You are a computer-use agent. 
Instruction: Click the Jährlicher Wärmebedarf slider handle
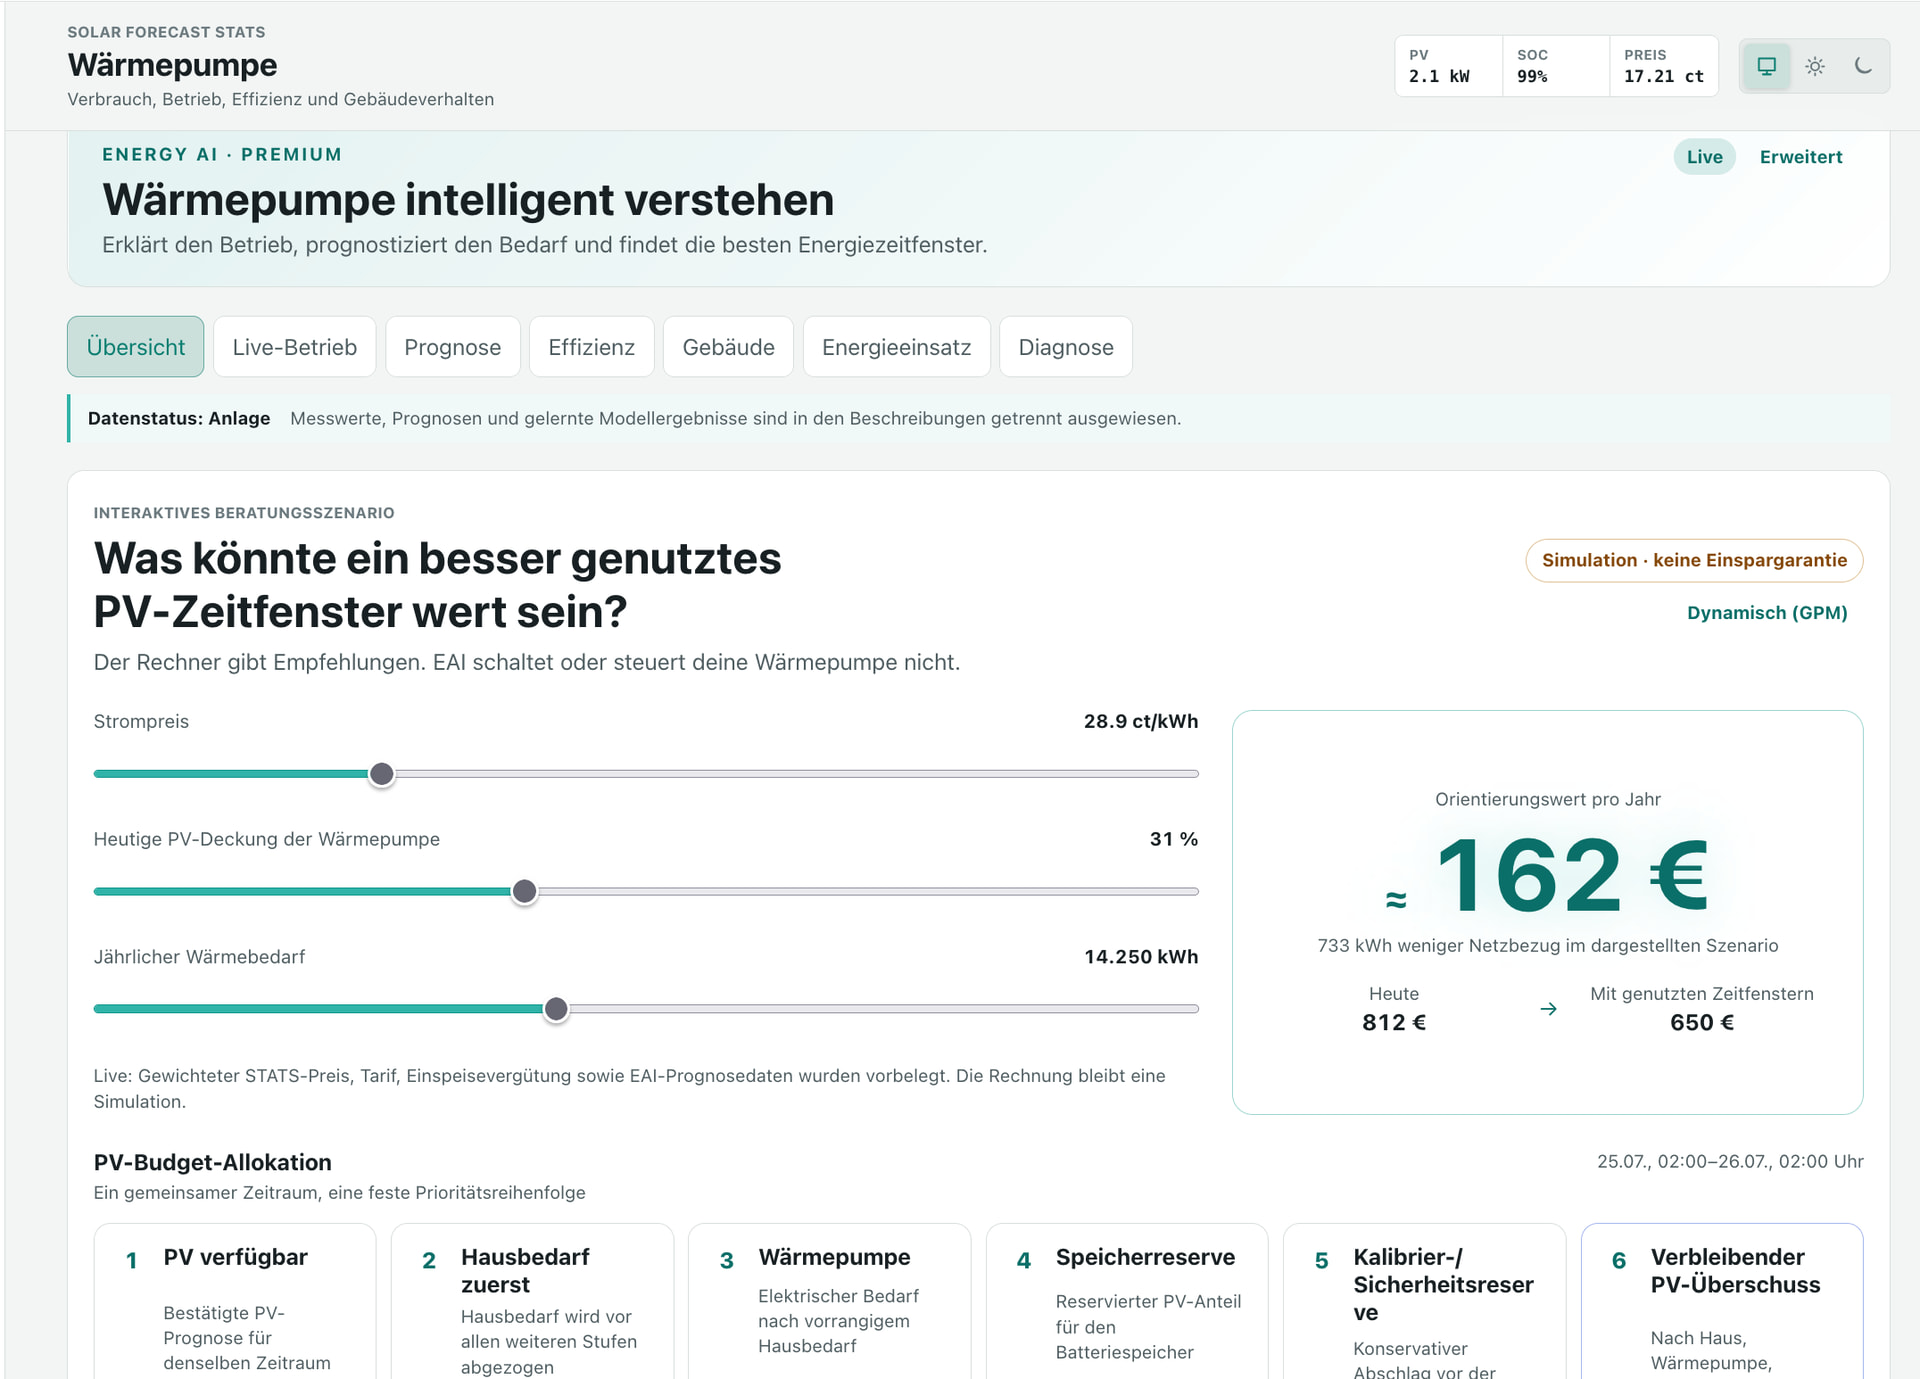tap(556, 1009)
